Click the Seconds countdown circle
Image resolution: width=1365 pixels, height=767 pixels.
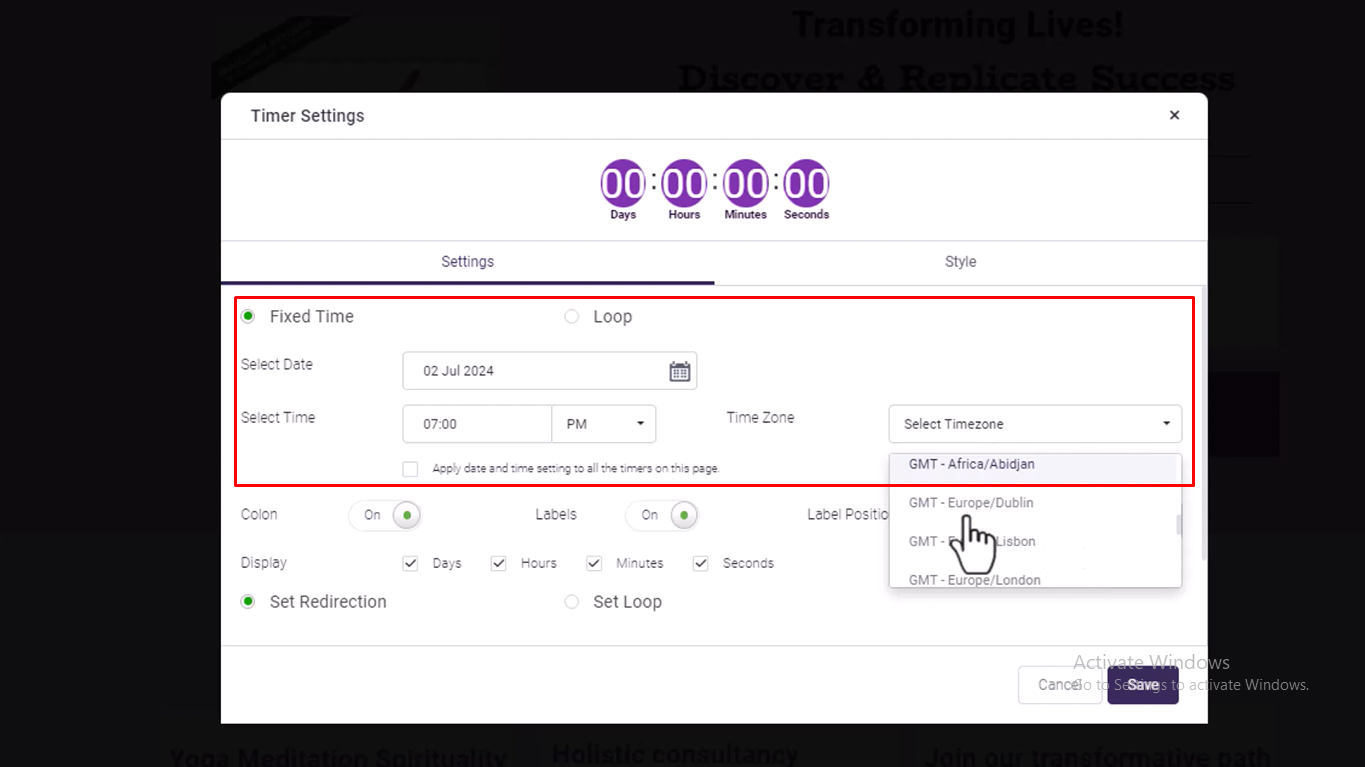click(806, 184)
